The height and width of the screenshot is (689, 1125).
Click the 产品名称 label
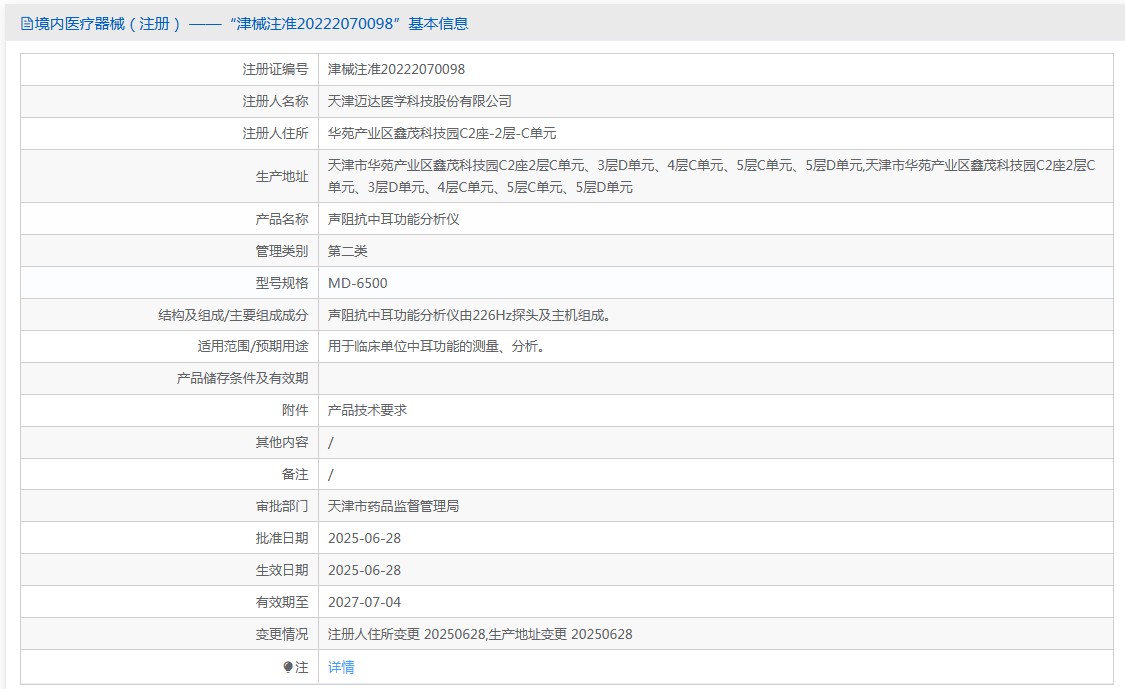282,219
